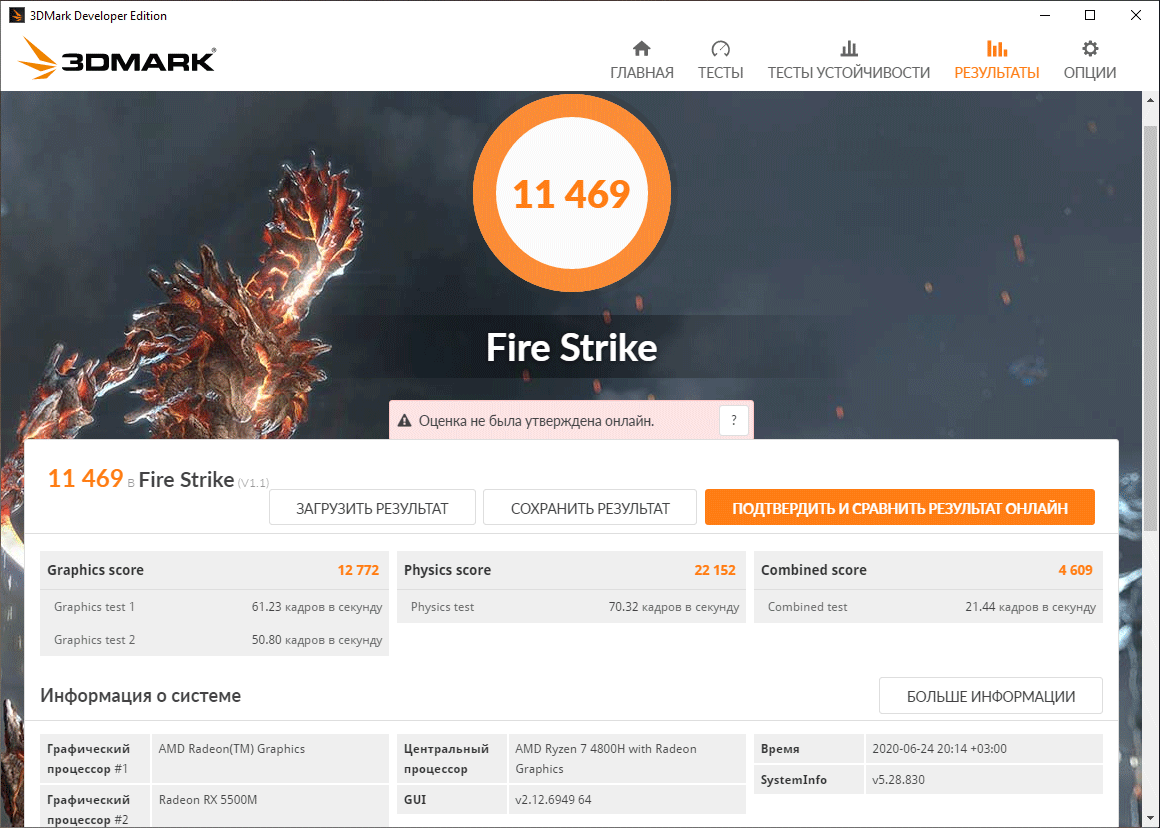This screenshot has height=828, width=1160.
Task: Click the time value 2020-06-24 20:14
Action: click(x=940, y=749)
